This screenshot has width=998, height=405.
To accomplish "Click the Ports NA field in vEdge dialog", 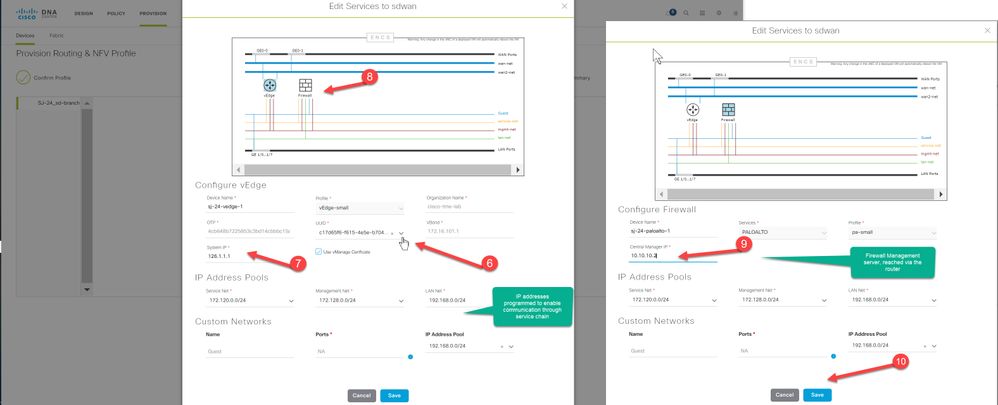I will [360, 352].
